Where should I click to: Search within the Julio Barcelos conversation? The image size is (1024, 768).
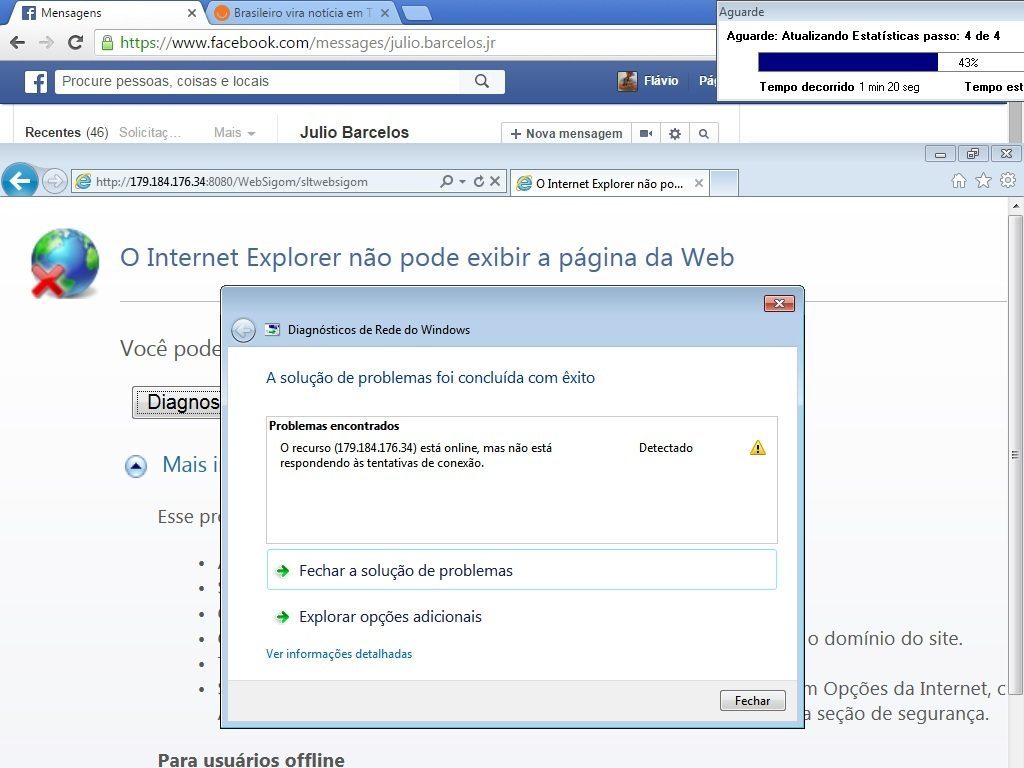tap(703, 133)
